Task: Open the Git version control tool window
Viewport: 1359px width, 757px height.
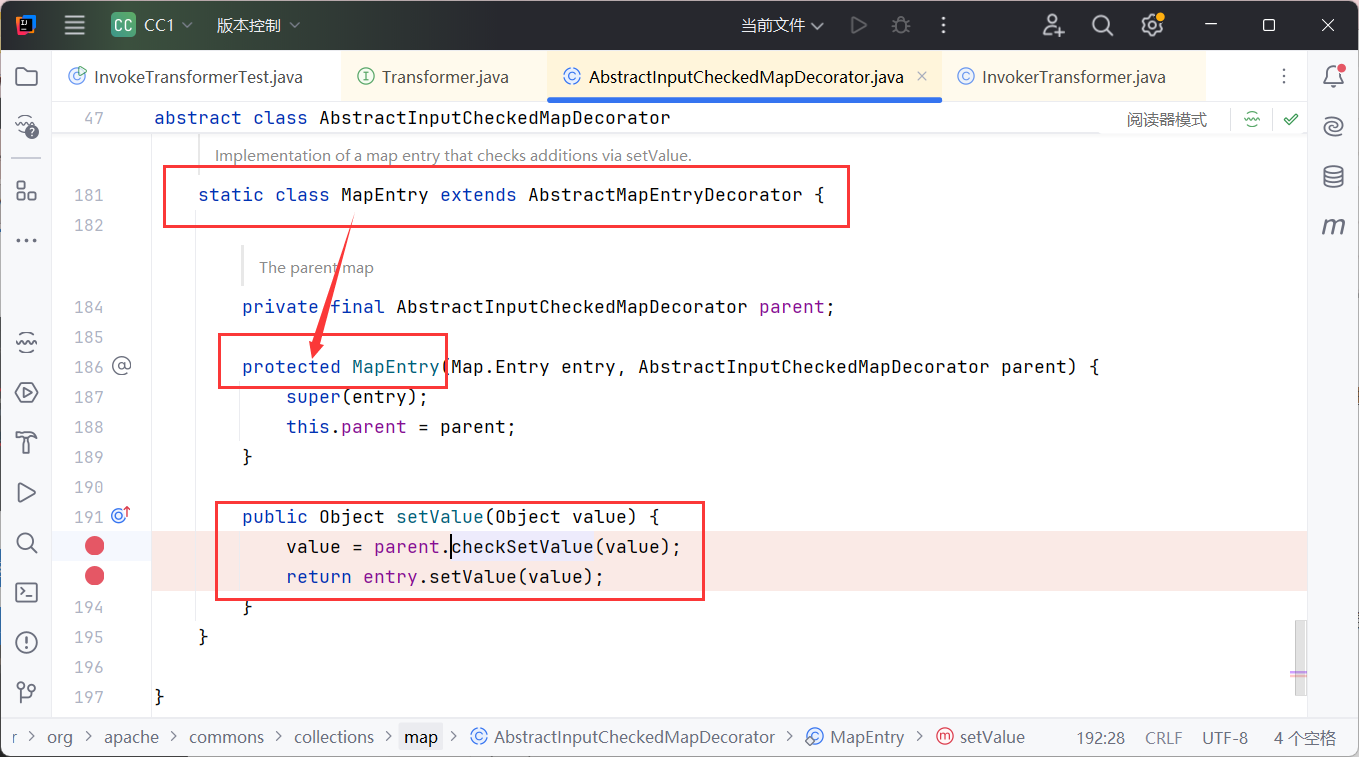Action: 27,692
